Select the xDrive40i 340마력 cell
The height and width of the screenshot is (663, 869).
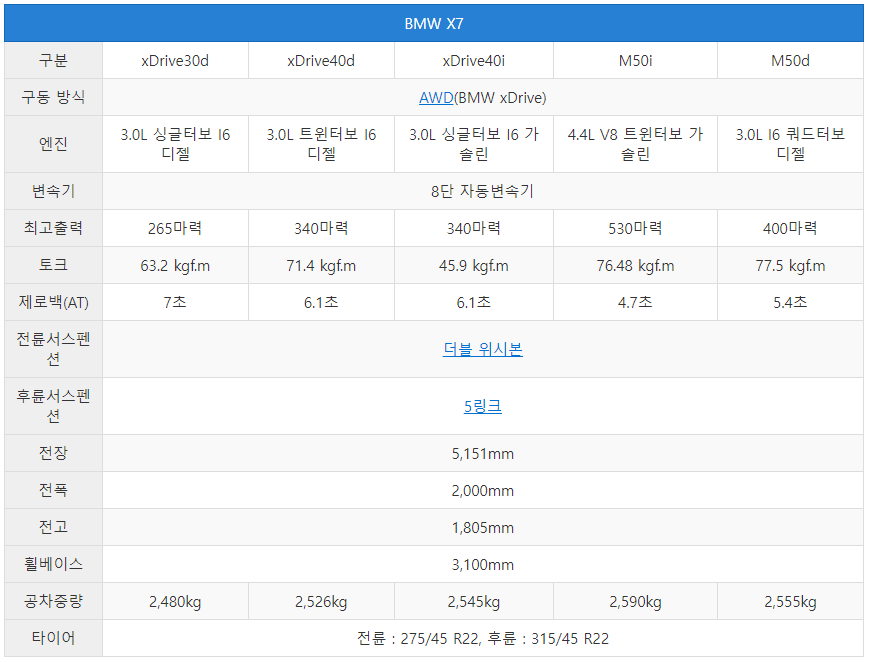[473, 228]
